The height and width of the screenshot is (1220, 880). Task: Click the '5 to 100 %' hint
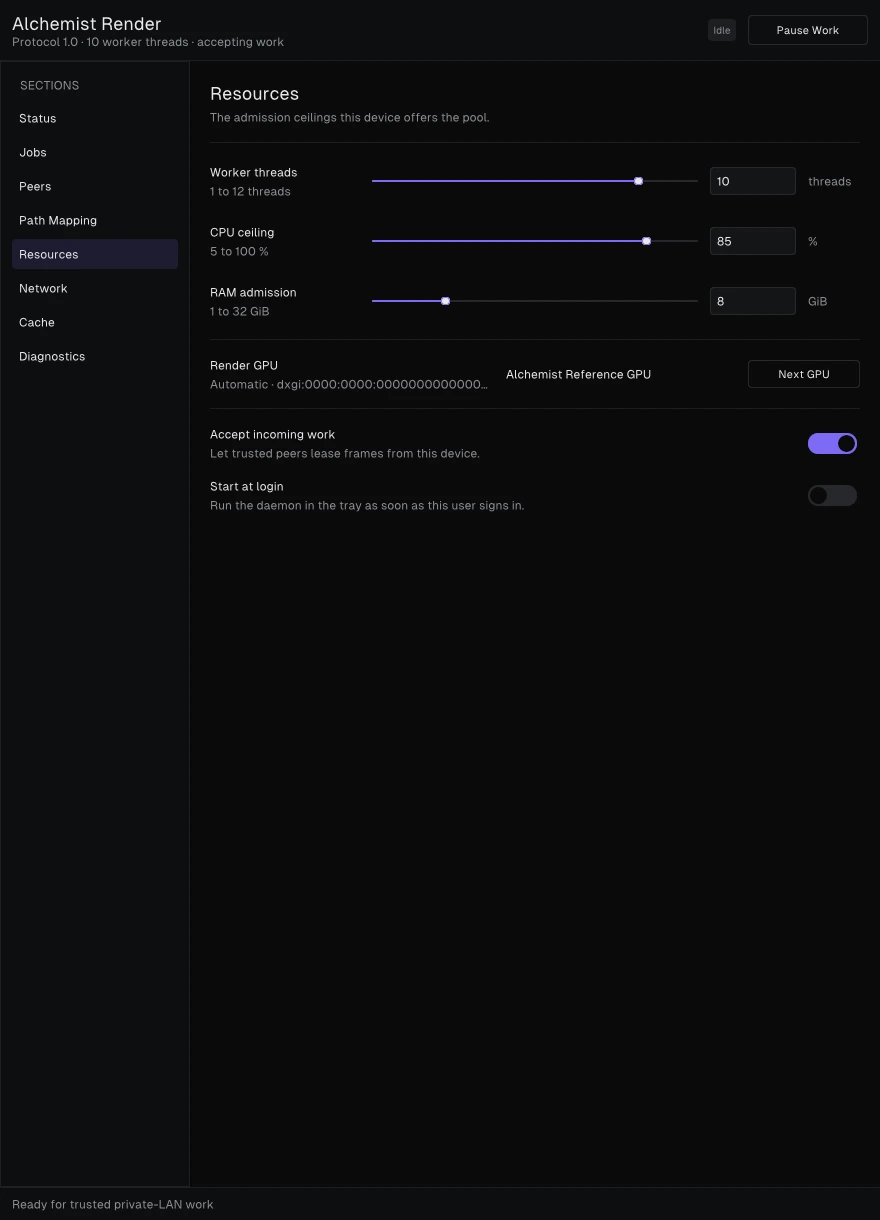239,251
